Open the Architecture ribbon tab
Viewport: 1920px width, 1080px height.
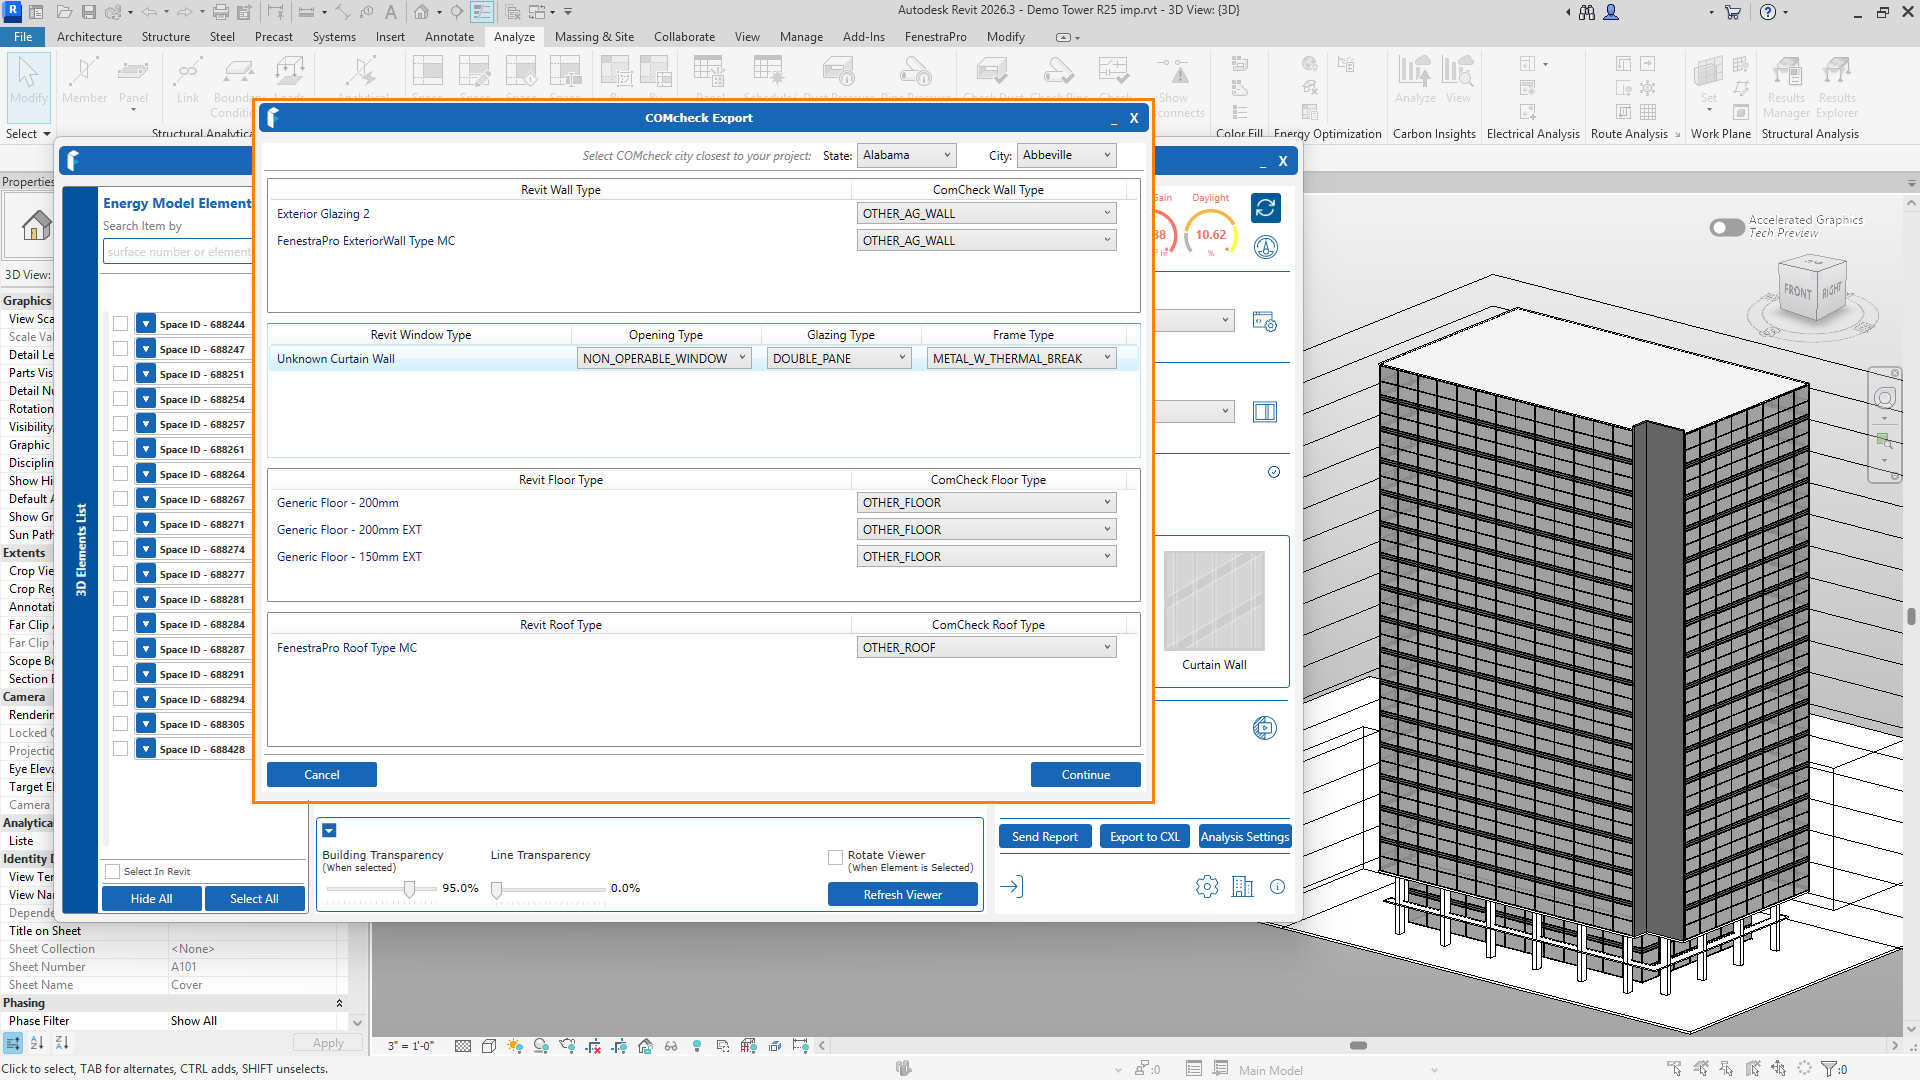tap(89, 37)
